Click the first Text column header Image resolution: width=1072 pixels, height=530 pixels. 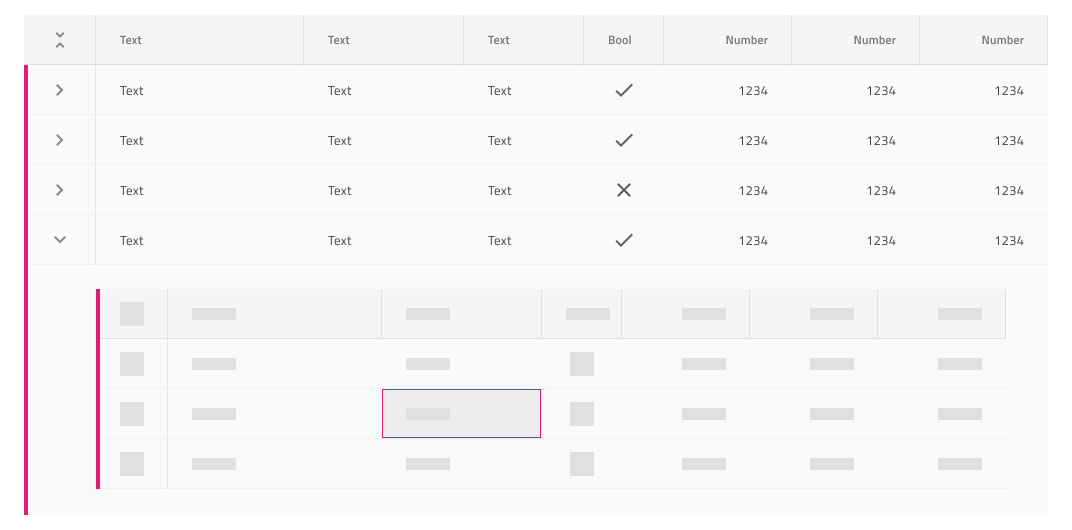131,40
